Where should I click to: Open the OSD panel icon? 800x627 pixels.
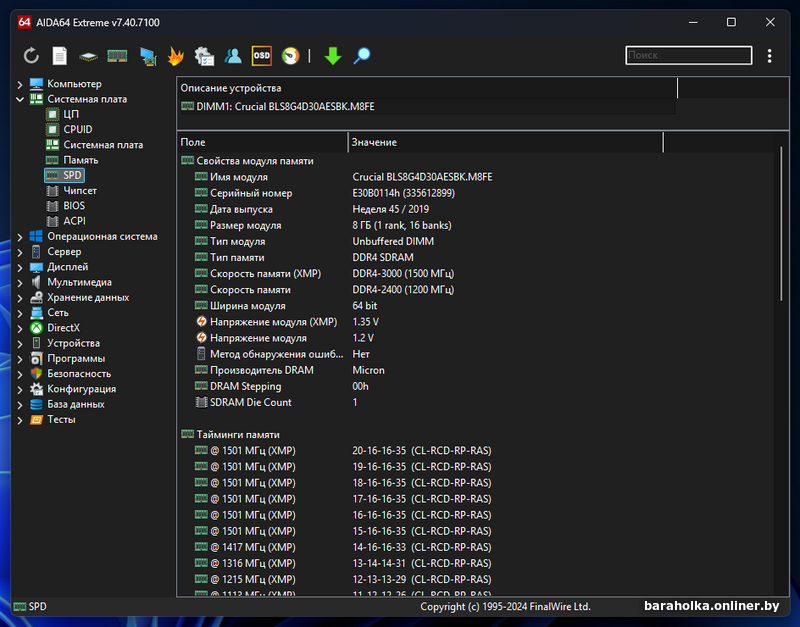coord(262,56)
